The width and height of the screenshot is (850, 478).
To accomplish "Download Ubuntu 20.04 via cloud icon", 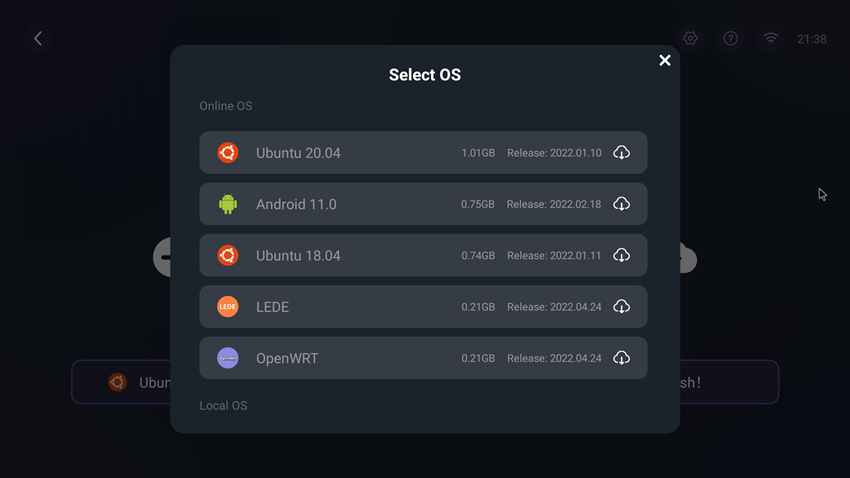I will (x=621, y=152).
